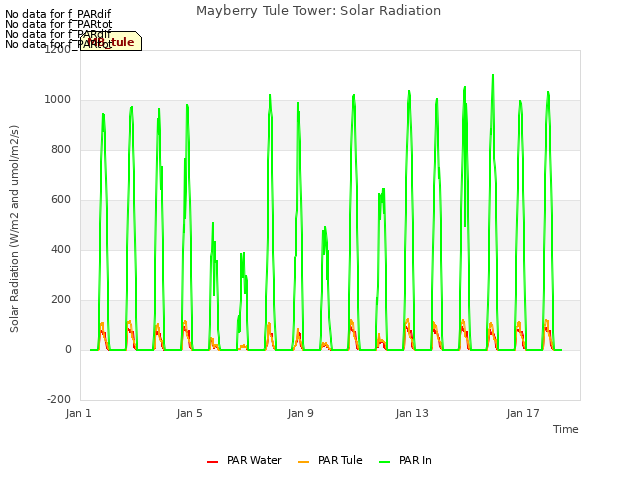Click the orange PAR Tule legend swatch
Screen dimensions: 640x480
[x=304, y=462]
